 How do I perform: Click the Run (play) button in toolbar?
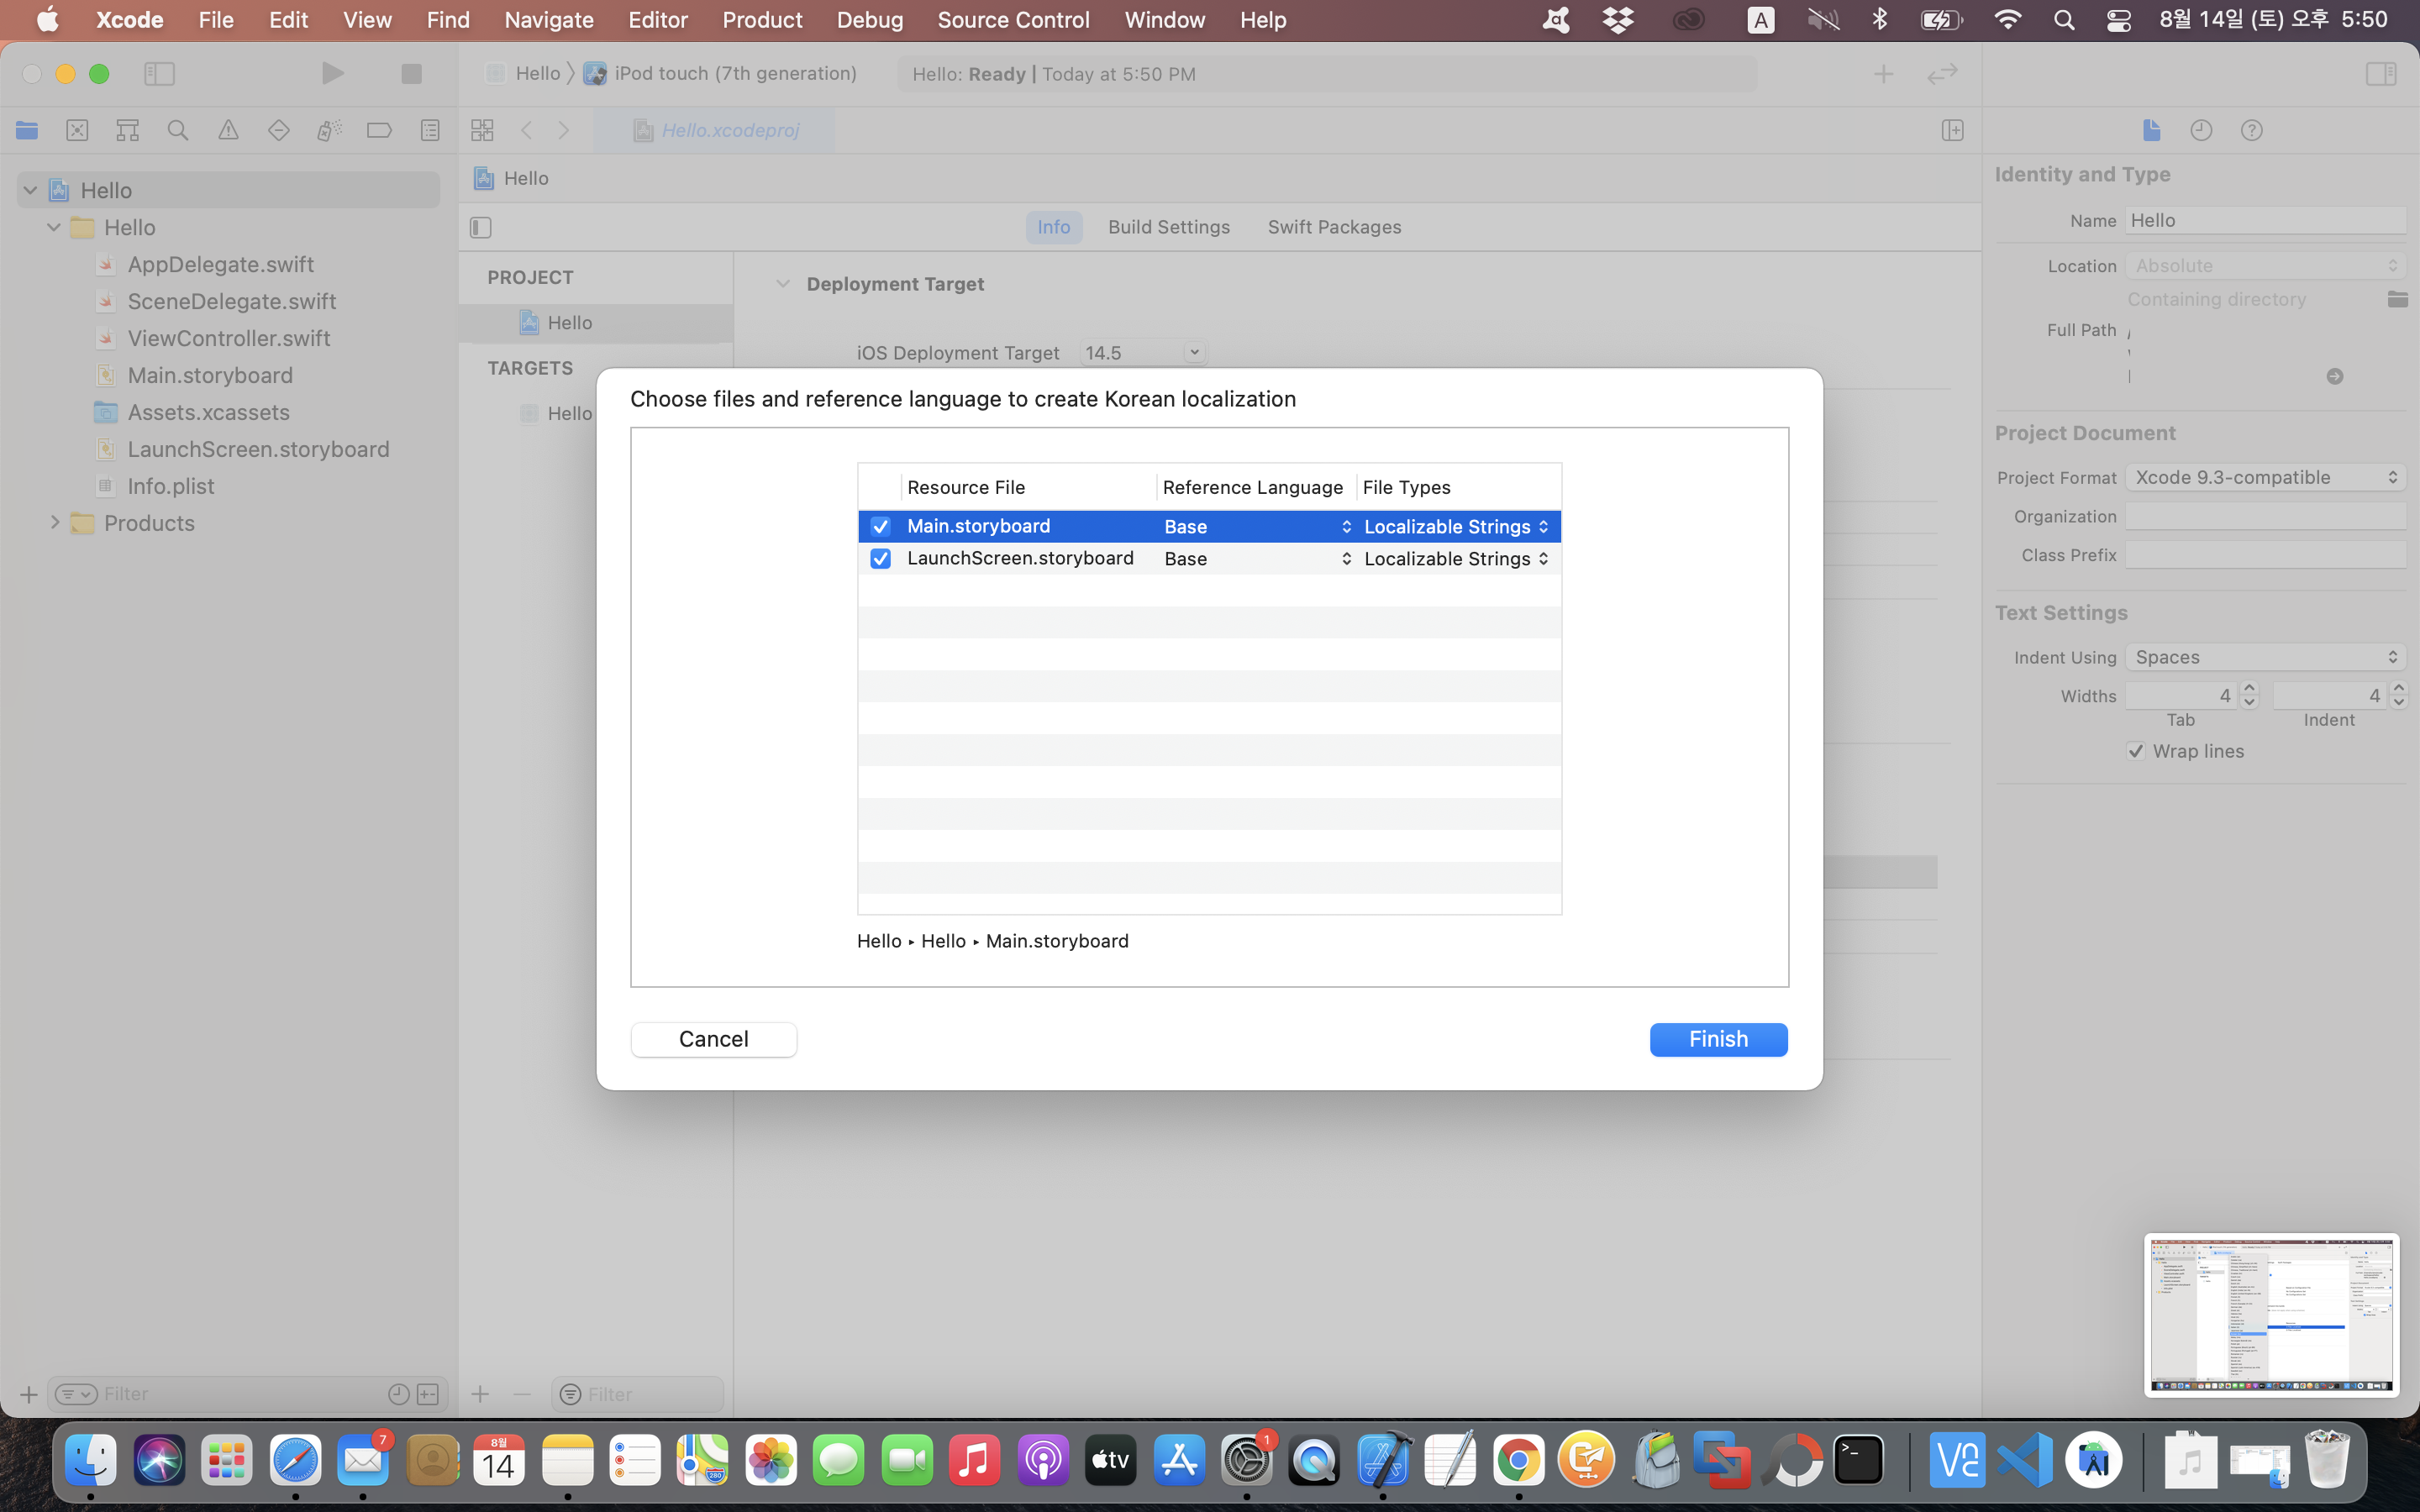332,73
